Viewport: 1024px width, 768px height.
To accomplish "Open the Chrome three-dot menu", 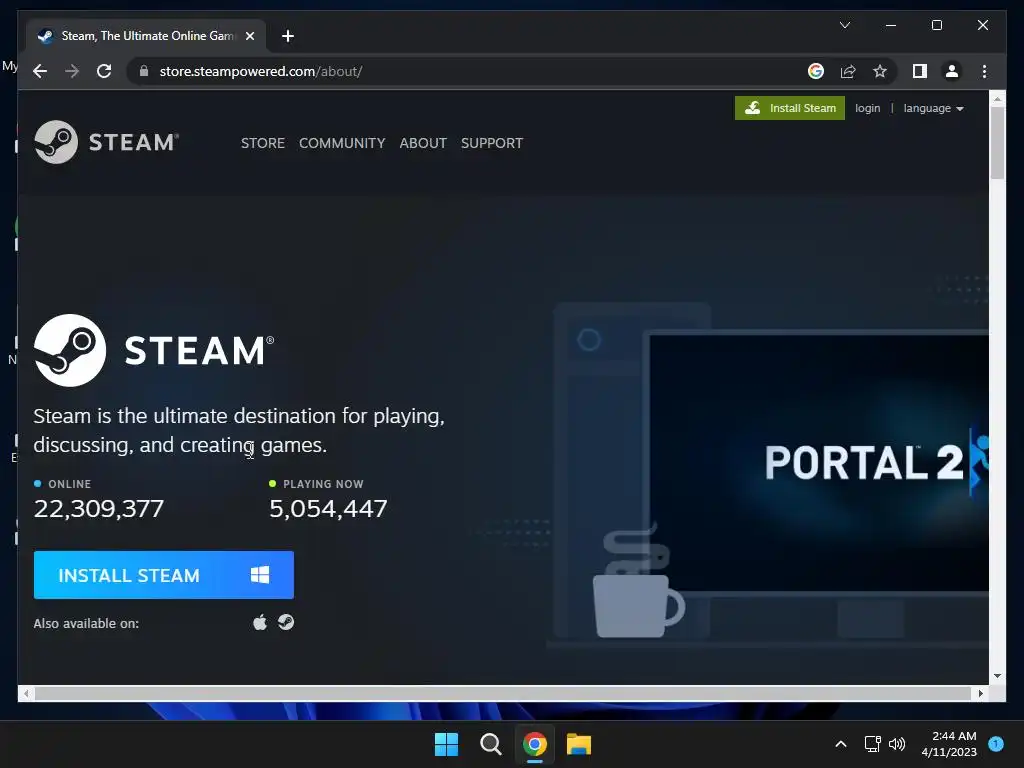I will (x=984, y=71).
